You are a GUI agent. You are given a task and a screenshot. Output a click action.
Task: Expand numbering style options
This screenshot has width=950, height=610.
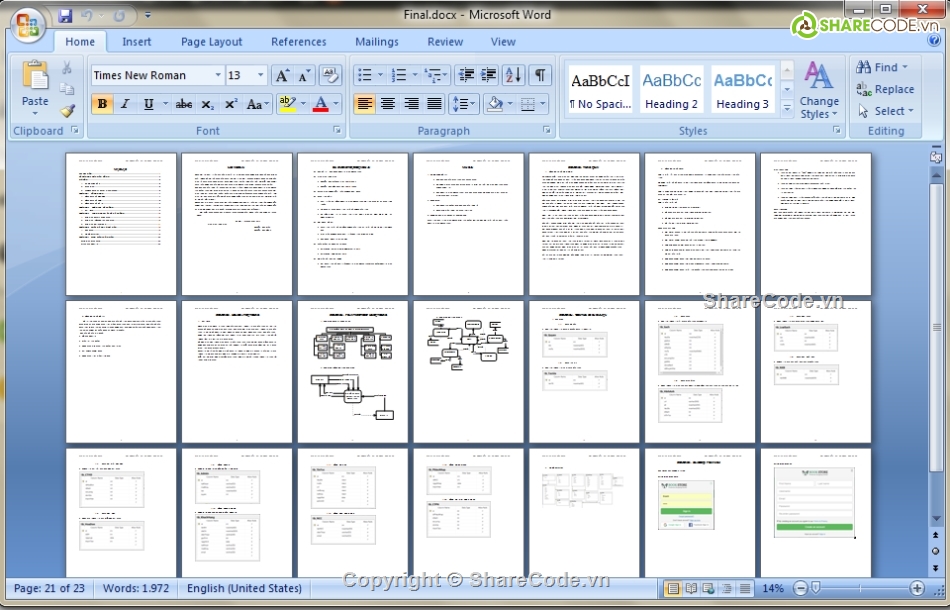tap(415, 75)
